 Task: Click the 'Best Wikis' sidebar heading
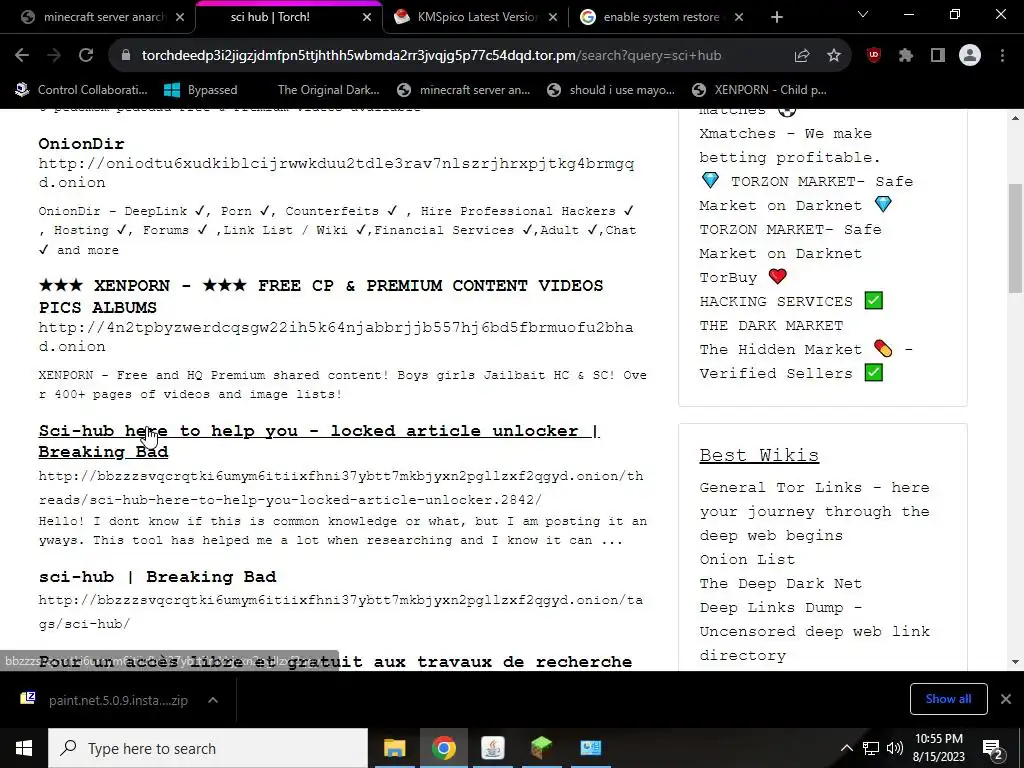[759, 455]
